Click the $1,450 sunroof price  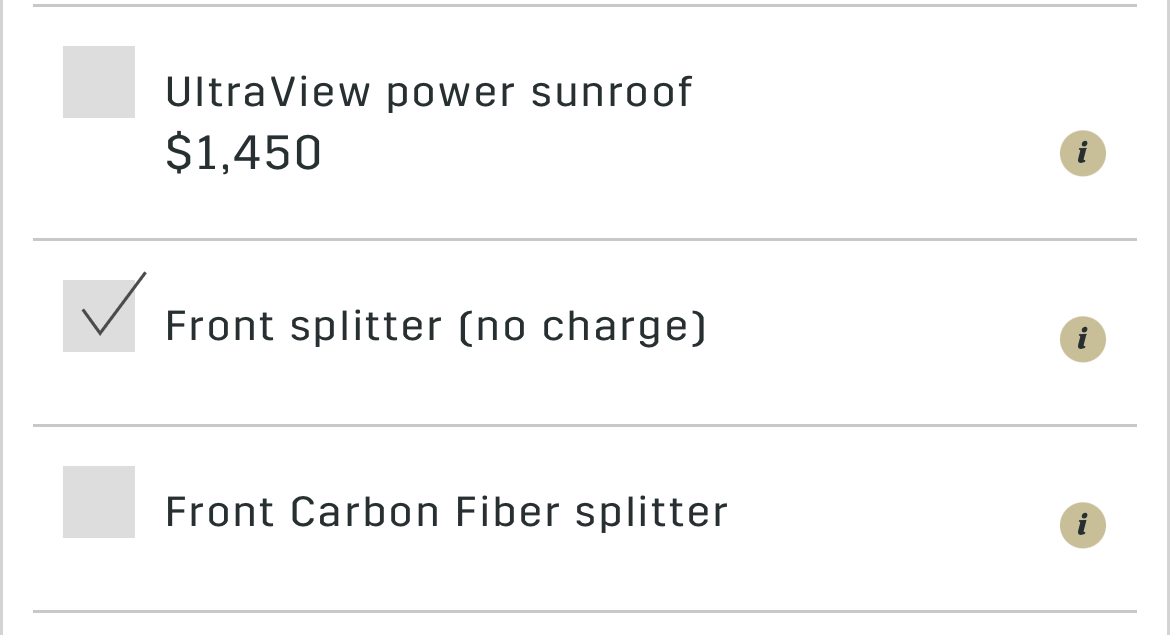(243, 153)
